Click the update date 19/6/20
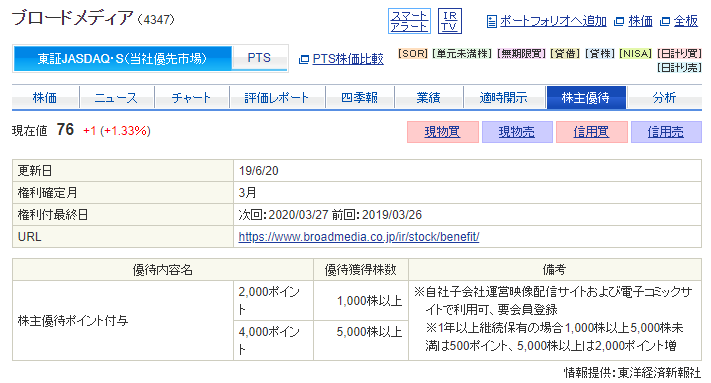The height and width of the screenshot is (383, 711). (258, 171)
